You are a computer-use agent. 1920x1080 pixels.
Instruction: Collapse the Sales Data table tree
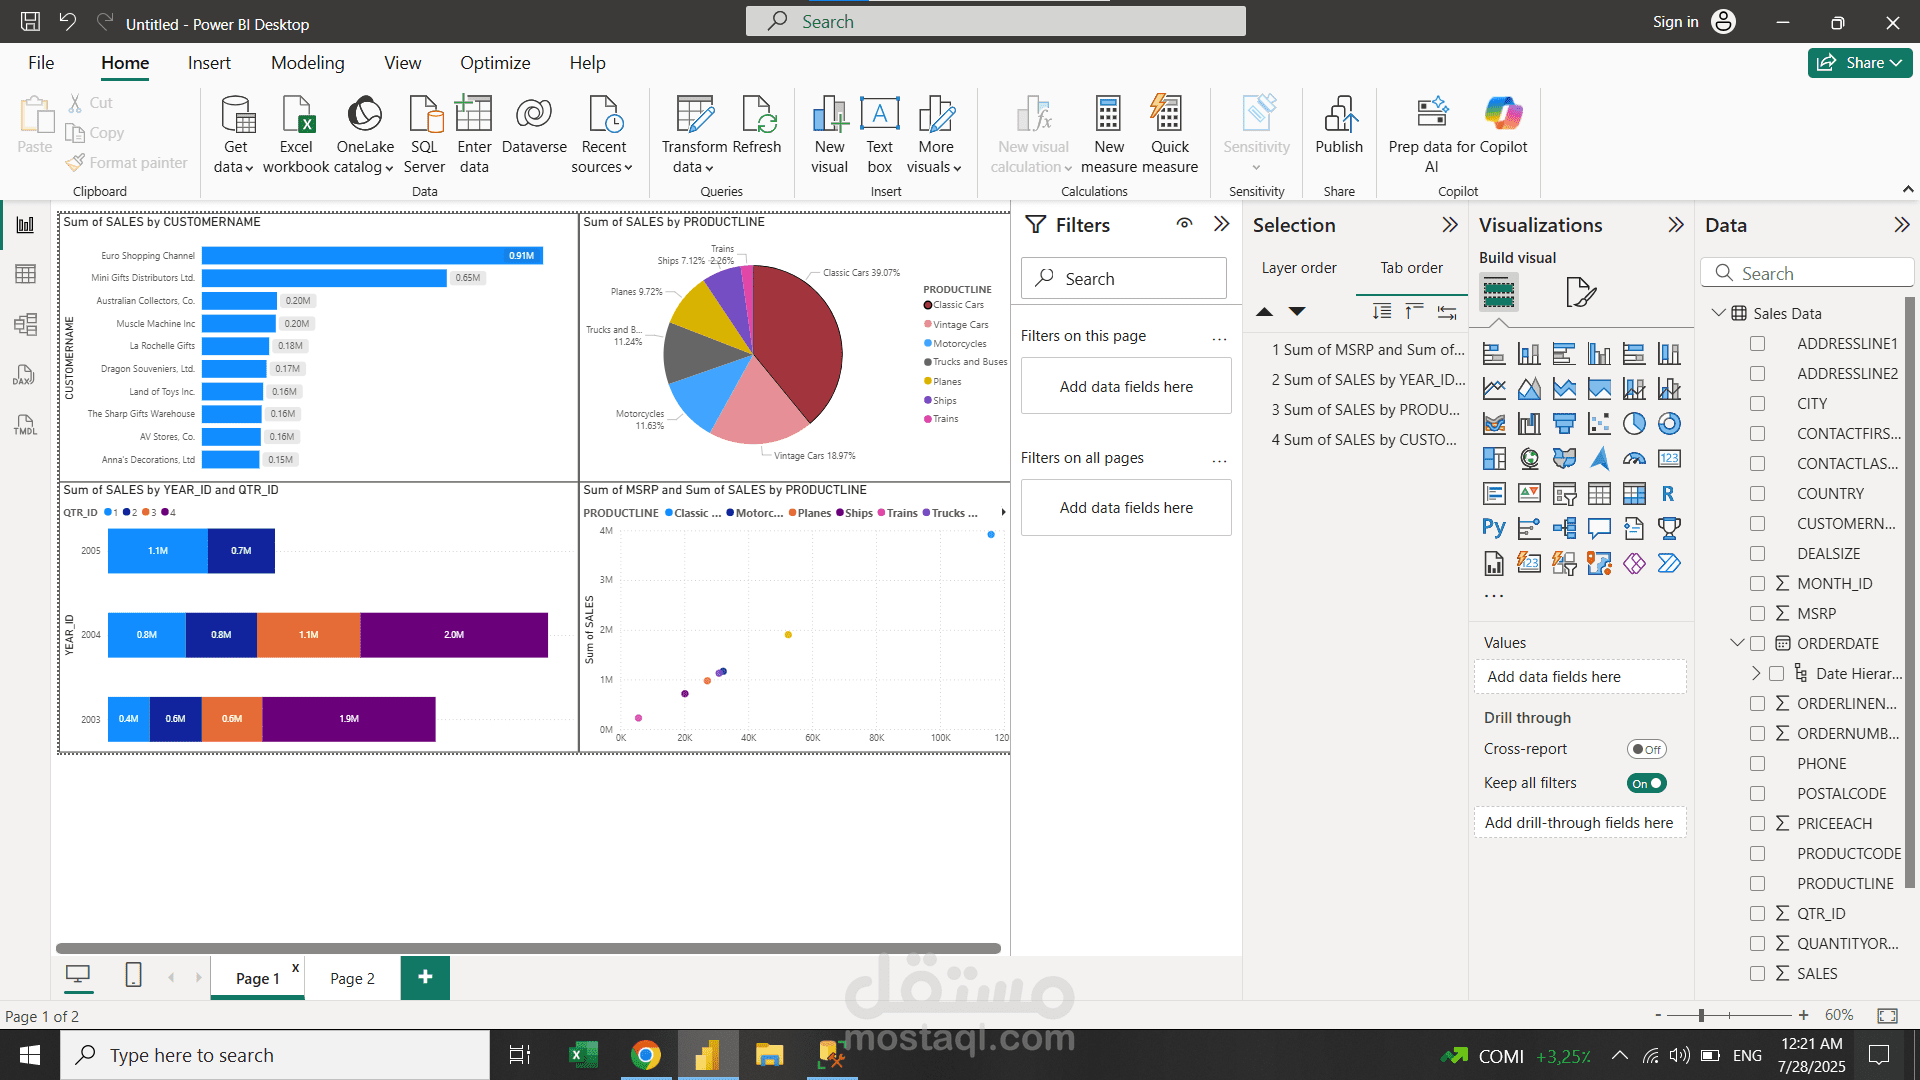(x=1718, y=313)
